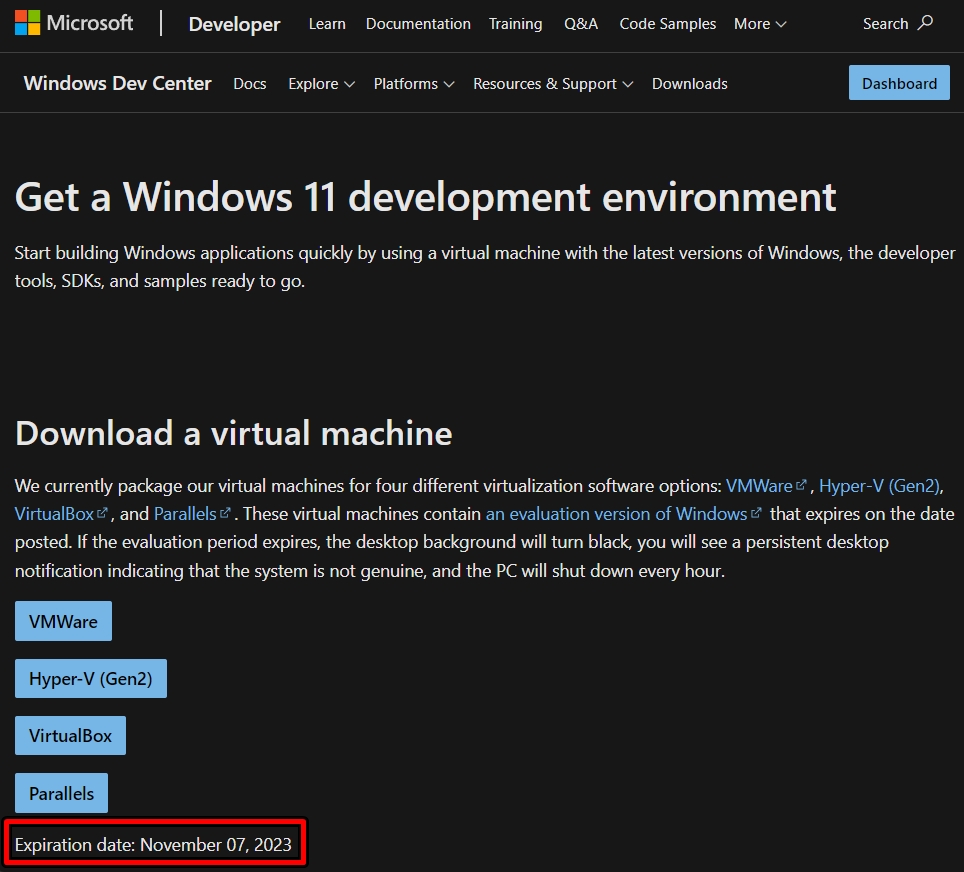
Task: Follow the VirtualBox link in the paragraph
Action: pos(61,513)
